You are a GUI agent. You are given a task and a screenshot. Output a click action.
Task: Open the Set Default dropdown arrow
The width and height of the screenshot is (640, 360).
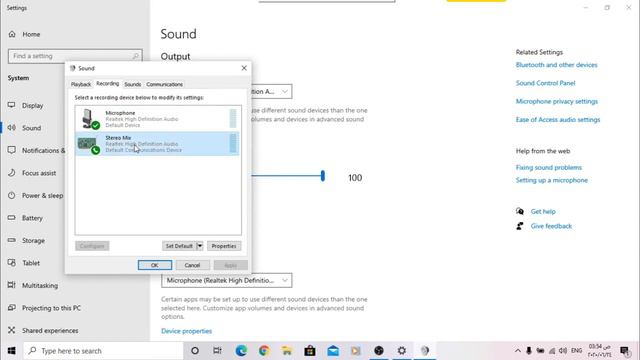tap(200, 246)
